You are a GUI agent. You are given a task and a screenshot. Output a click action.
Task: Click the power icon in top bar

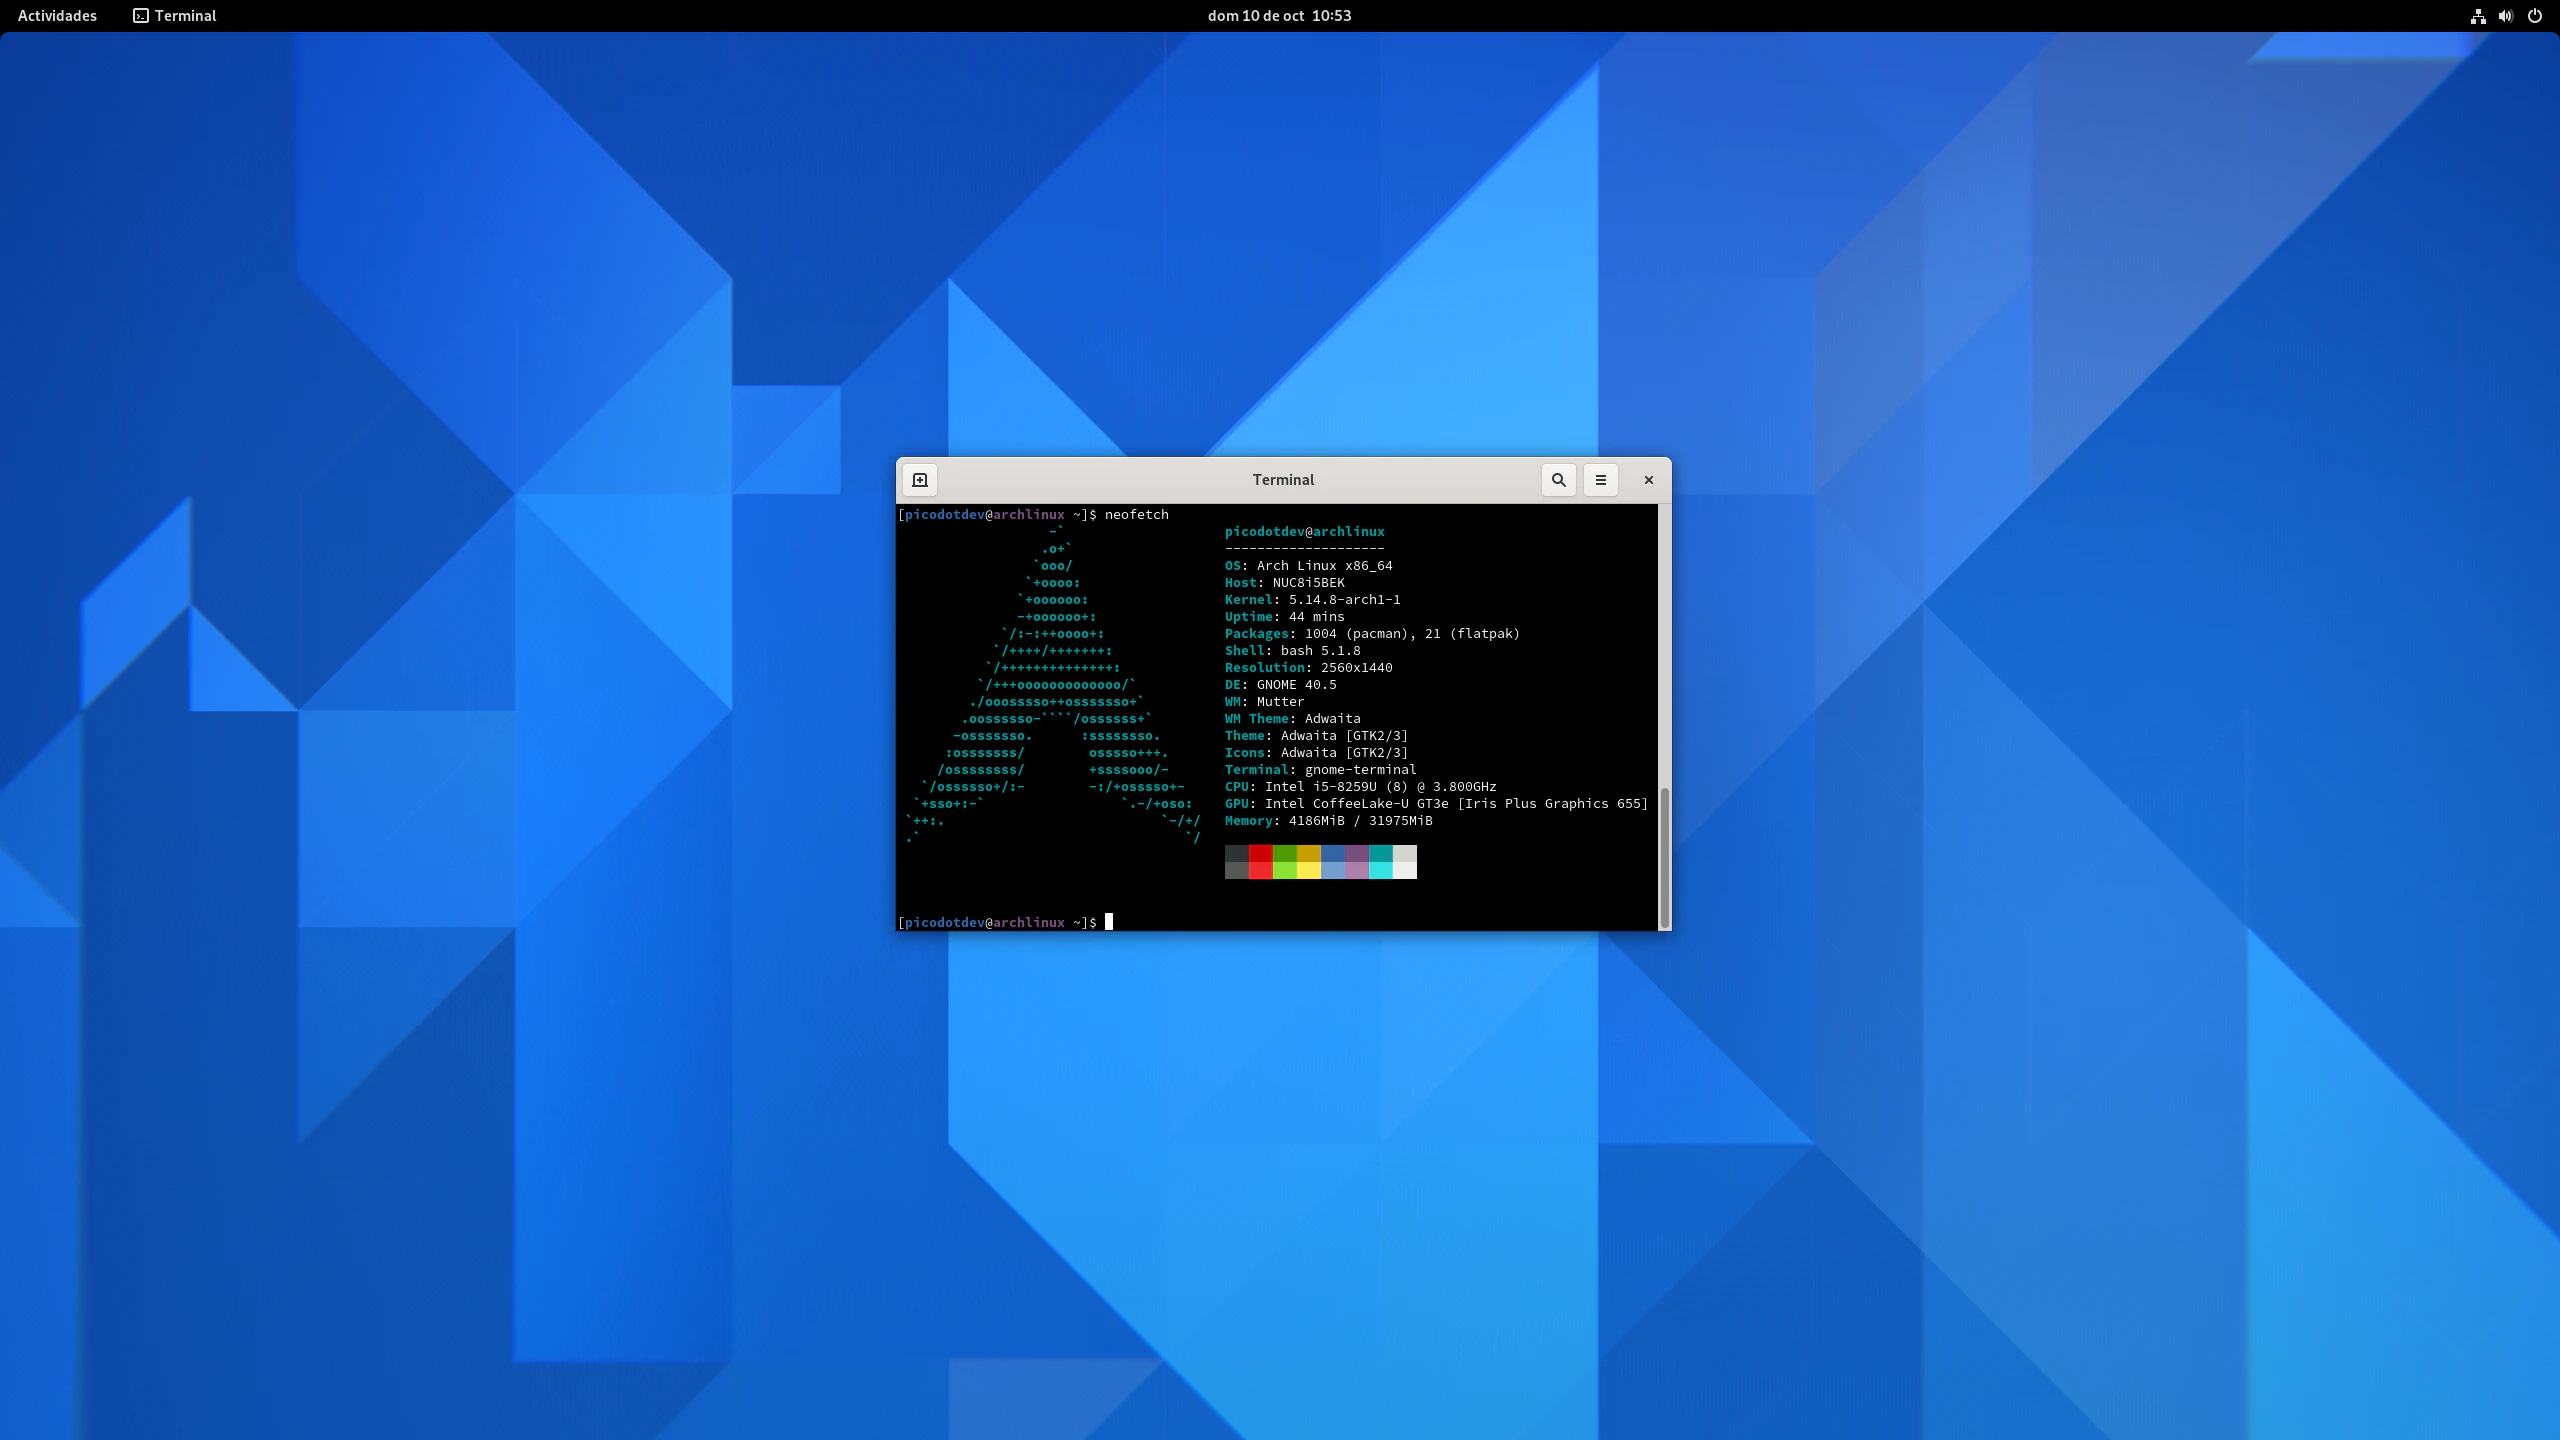coord(2535,16)
